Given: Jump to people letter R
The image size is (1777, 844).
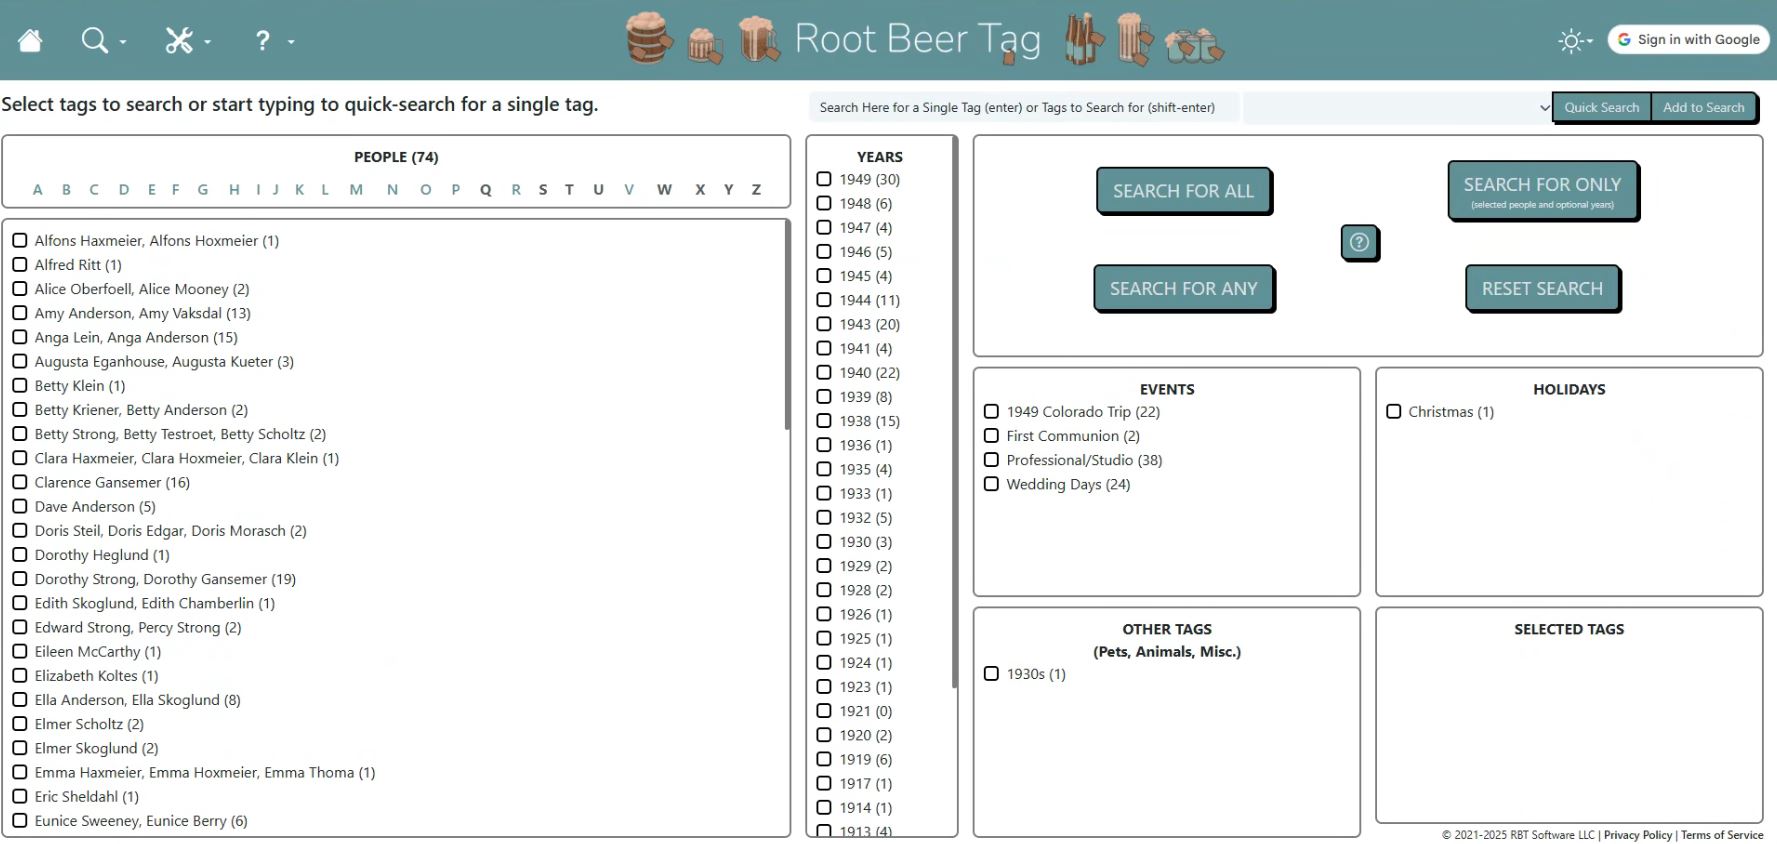Looking at the screenshot, I should [x=516, y=190].
